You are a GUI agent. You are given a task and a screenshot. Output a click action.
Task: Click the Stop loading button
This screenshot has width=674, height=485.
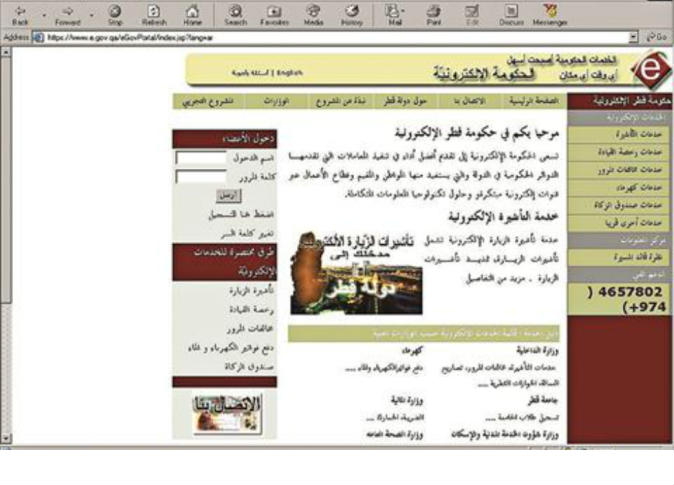(x=115, y=15)
